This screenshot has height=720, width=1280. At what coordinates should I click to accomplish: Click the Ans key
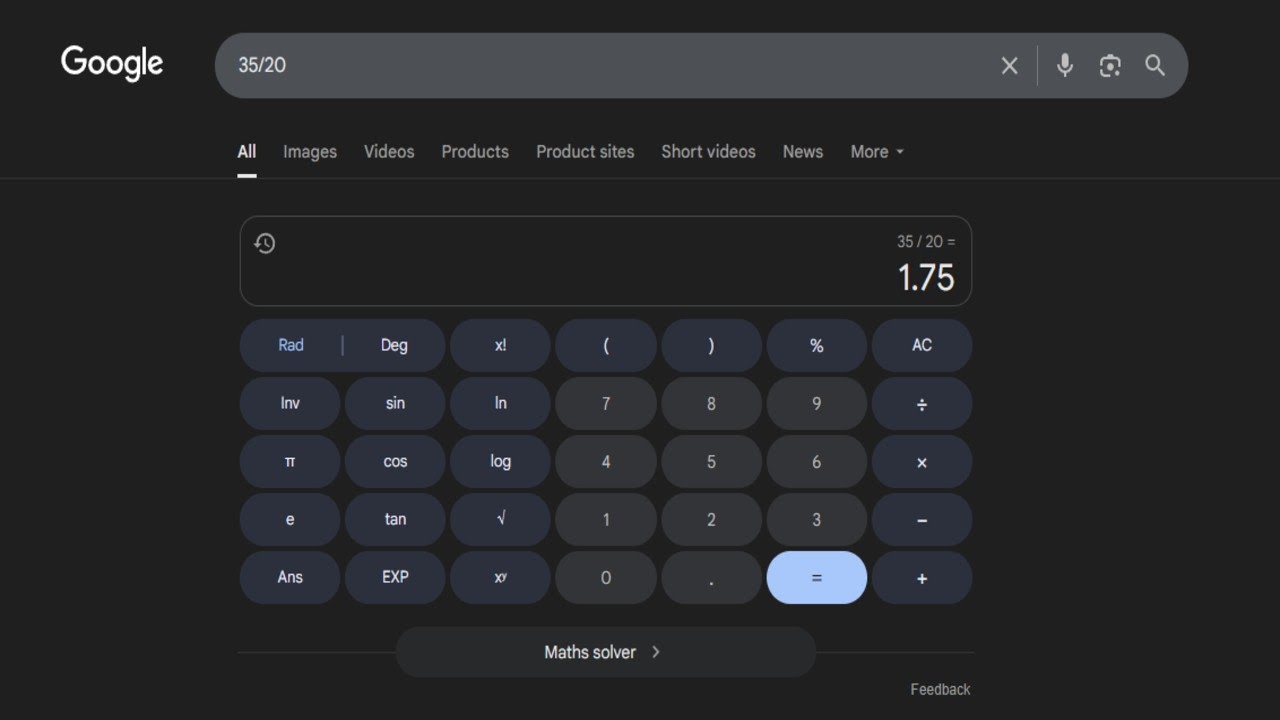[290, 577]
